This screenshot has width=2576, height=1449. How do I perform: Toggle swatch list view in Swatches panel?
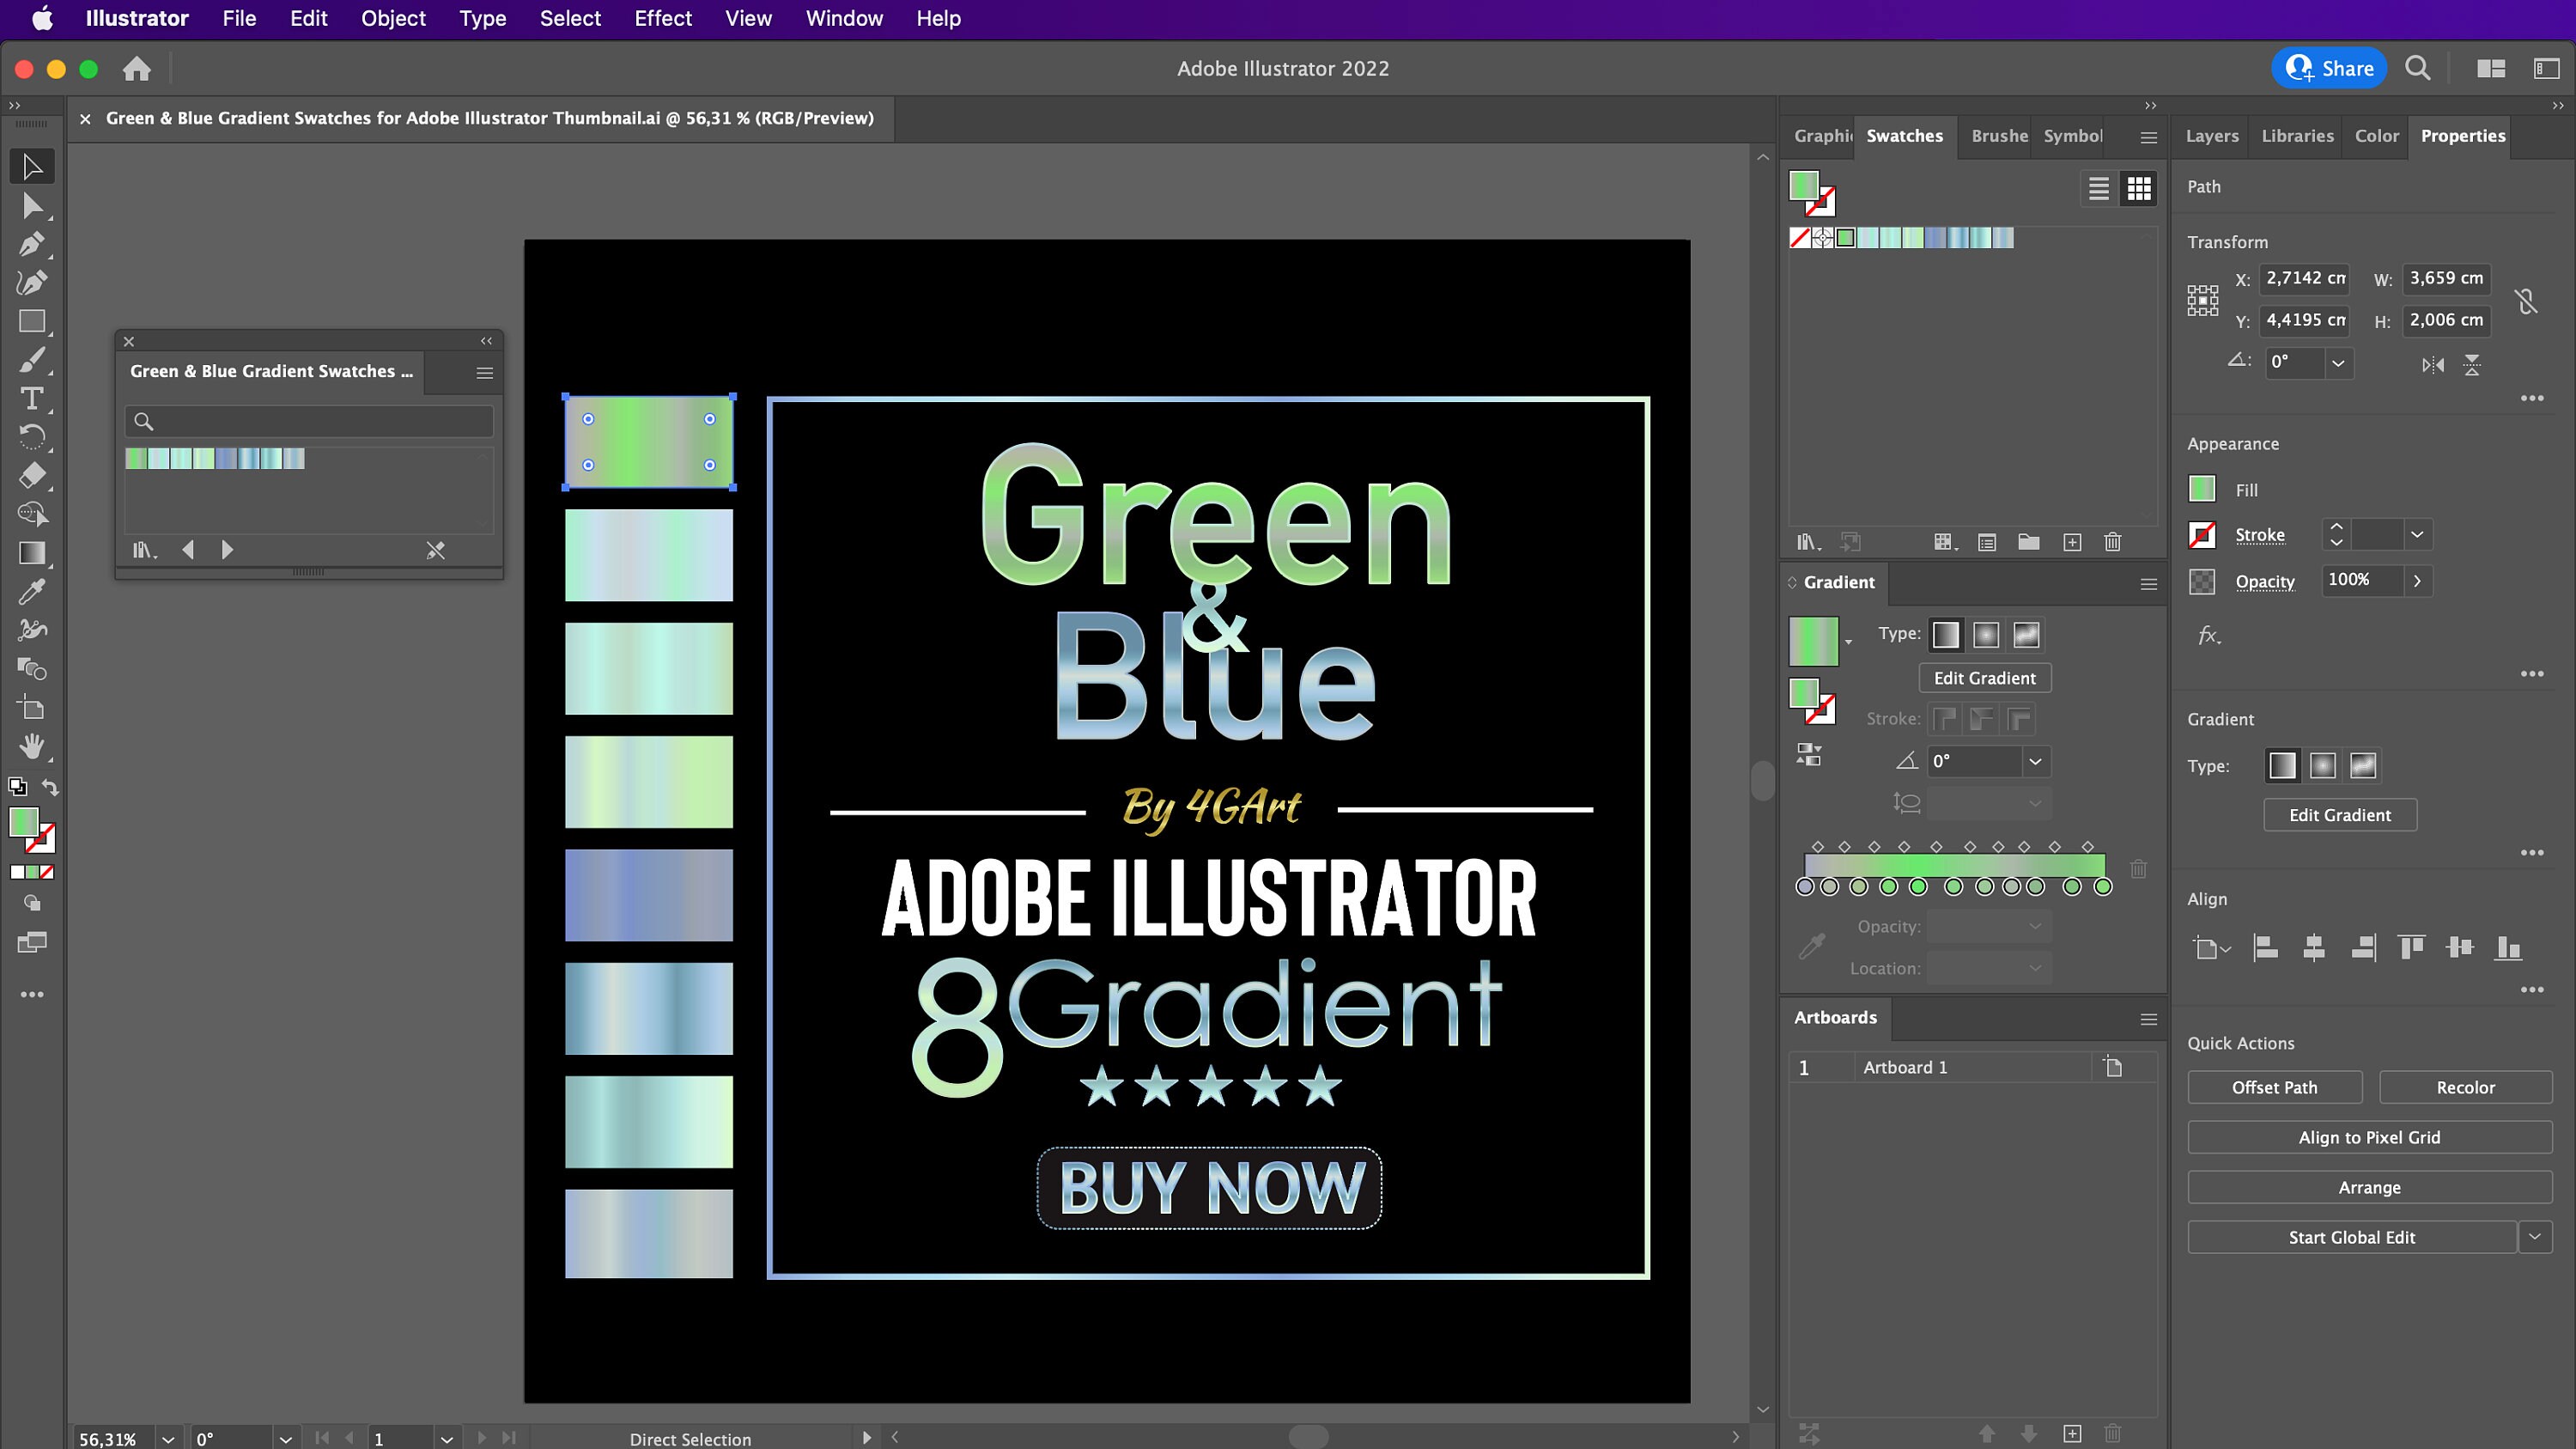(2097, 188)
